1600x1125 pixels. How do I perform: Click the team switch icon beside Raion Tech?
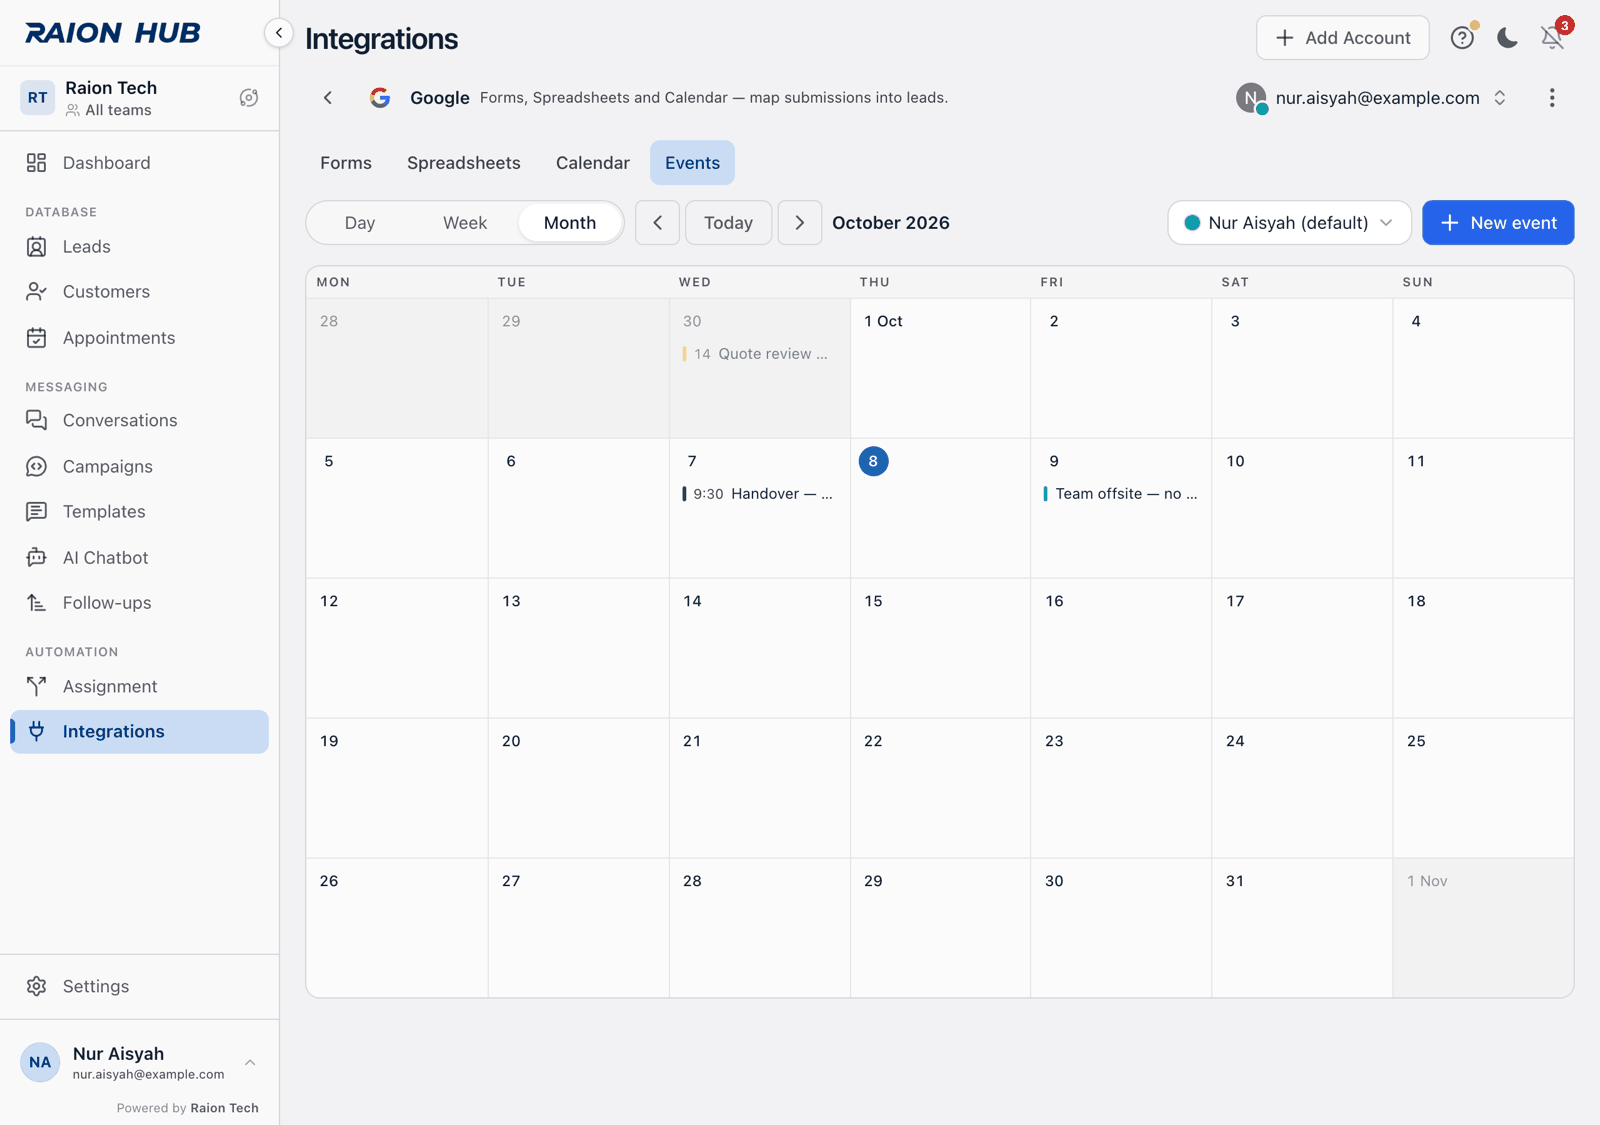(x=249, y=98)
